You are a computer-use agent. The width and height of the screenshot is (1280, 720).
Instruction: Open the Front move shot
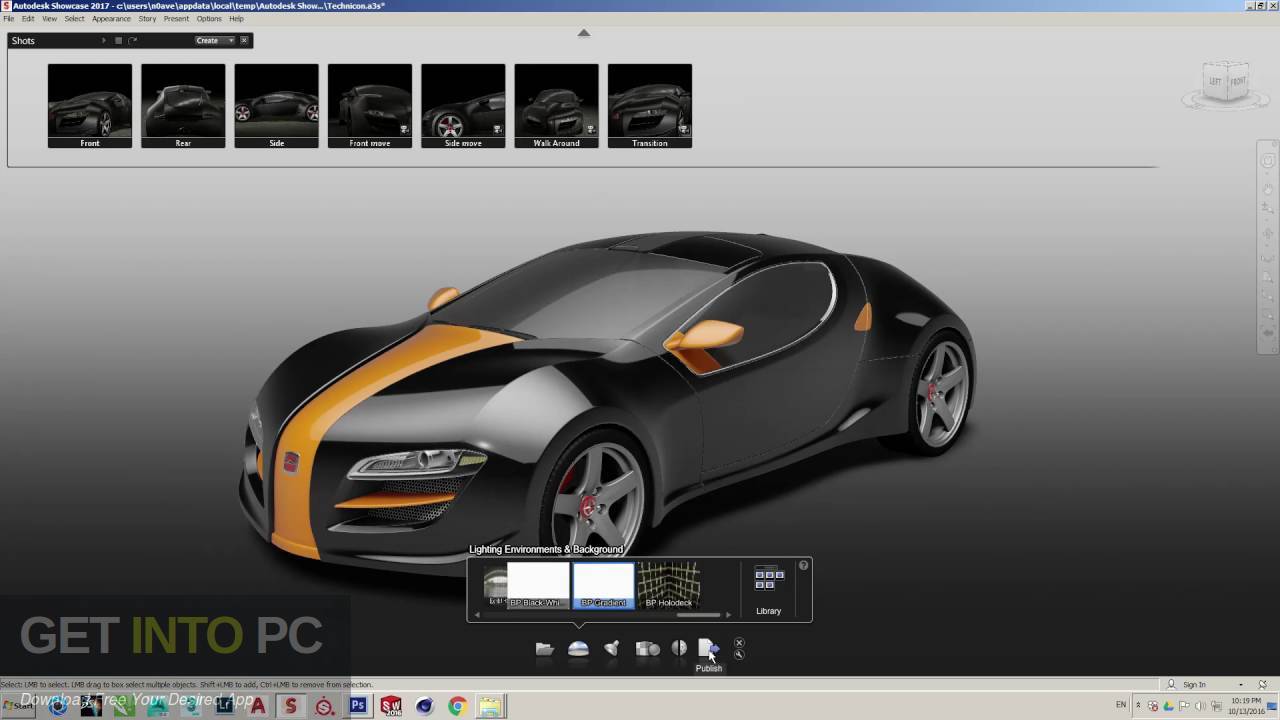370,106
